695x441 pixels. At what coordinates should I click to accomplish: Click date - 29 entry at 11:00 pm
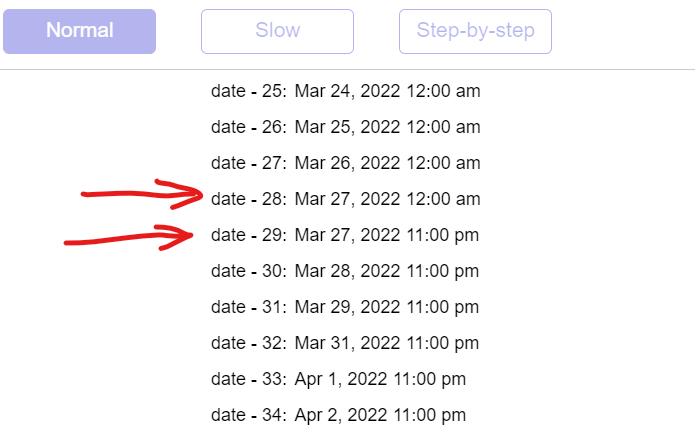pyautogui.click(x=345, y=234)
